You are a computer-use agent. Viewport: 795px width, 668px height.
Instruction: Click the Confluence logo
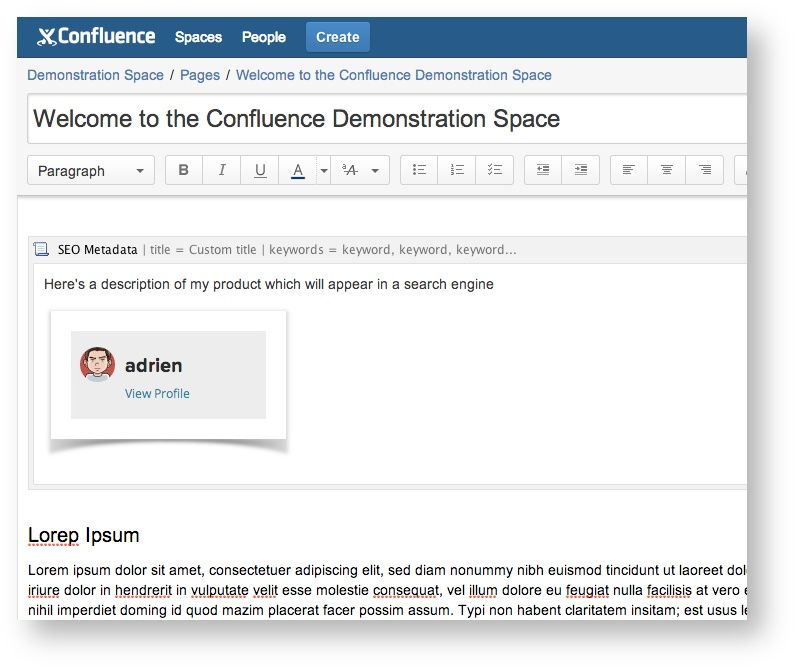click(x=96, y=36)
